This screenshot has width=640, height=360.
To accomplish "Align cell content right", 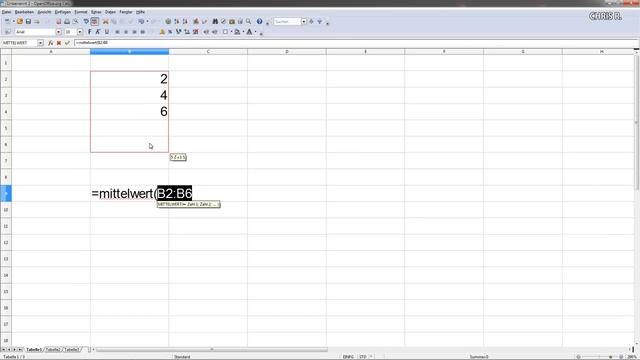I will pyautogui.click(x=134, y=32).
